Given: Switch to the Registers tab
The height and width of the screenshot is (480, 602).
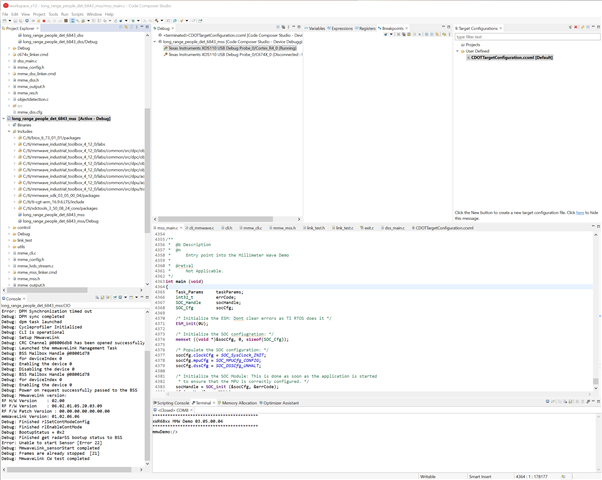Looking at the screenshot, I should 366,28.
